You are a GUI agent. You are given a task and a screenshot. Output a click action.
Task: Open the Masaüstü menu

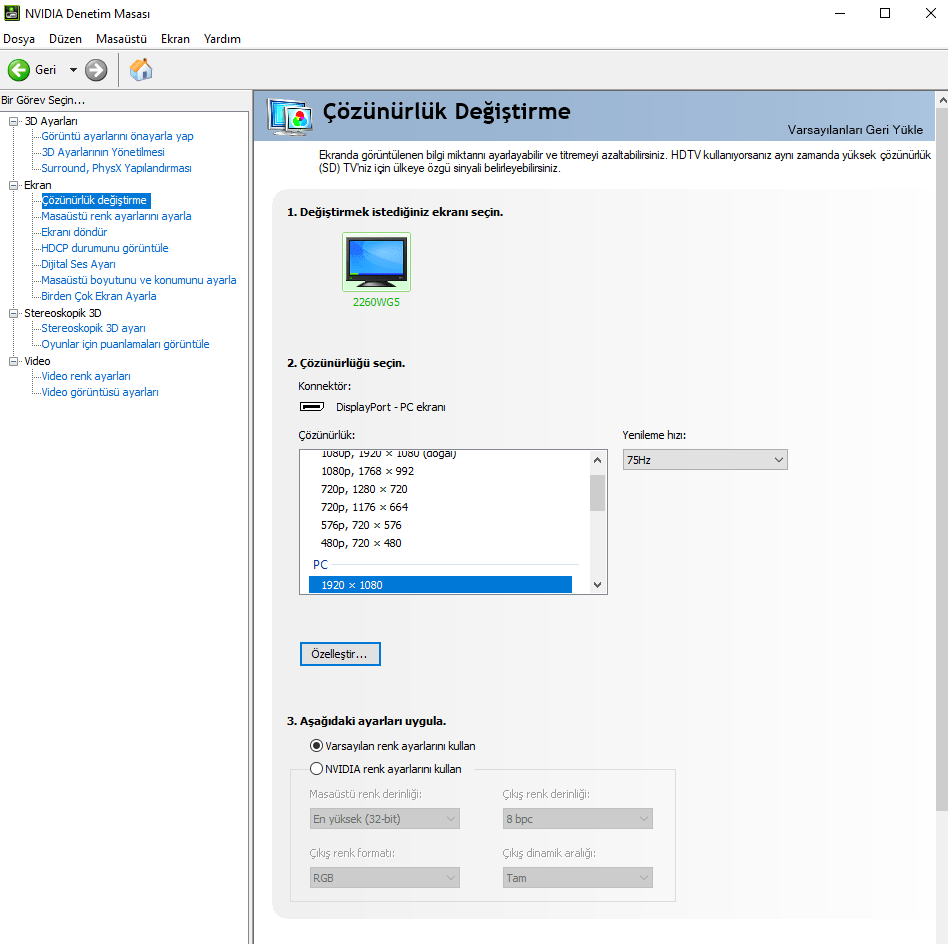(122, 39)
